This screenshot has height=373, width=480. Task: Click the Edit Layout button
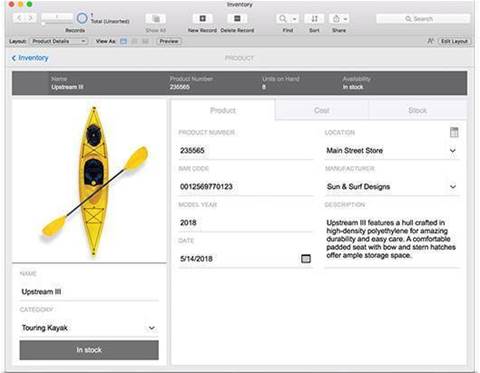(454, 41)
